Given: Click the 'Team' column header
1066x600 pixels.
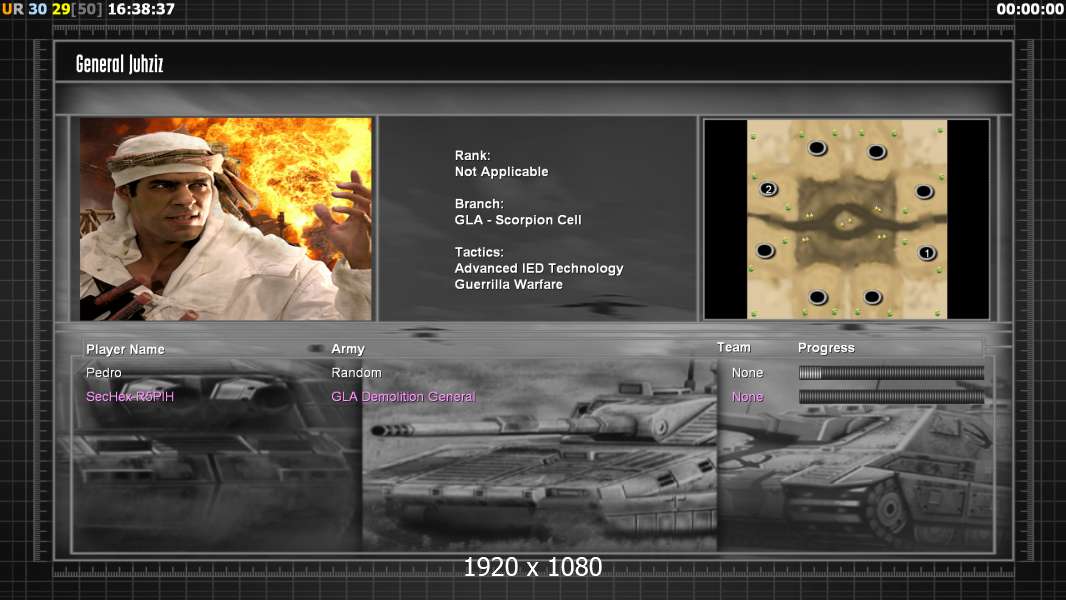Looking at the screenshot, I should 734,347.
